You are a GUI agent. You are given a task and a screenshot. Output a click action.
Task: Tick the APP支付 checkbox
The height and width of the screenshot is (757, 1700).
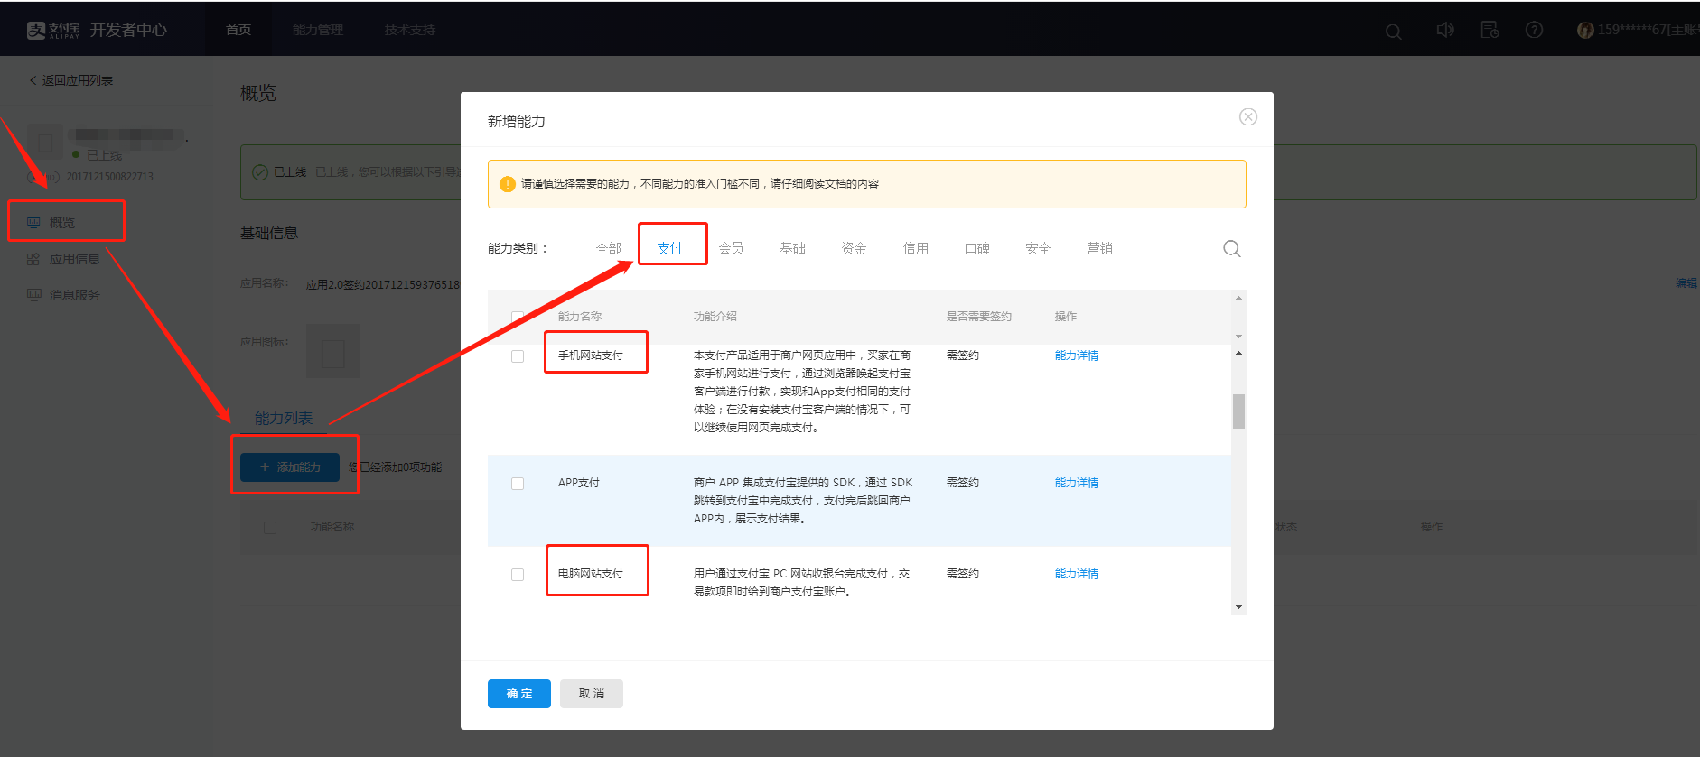pos(517,483)
